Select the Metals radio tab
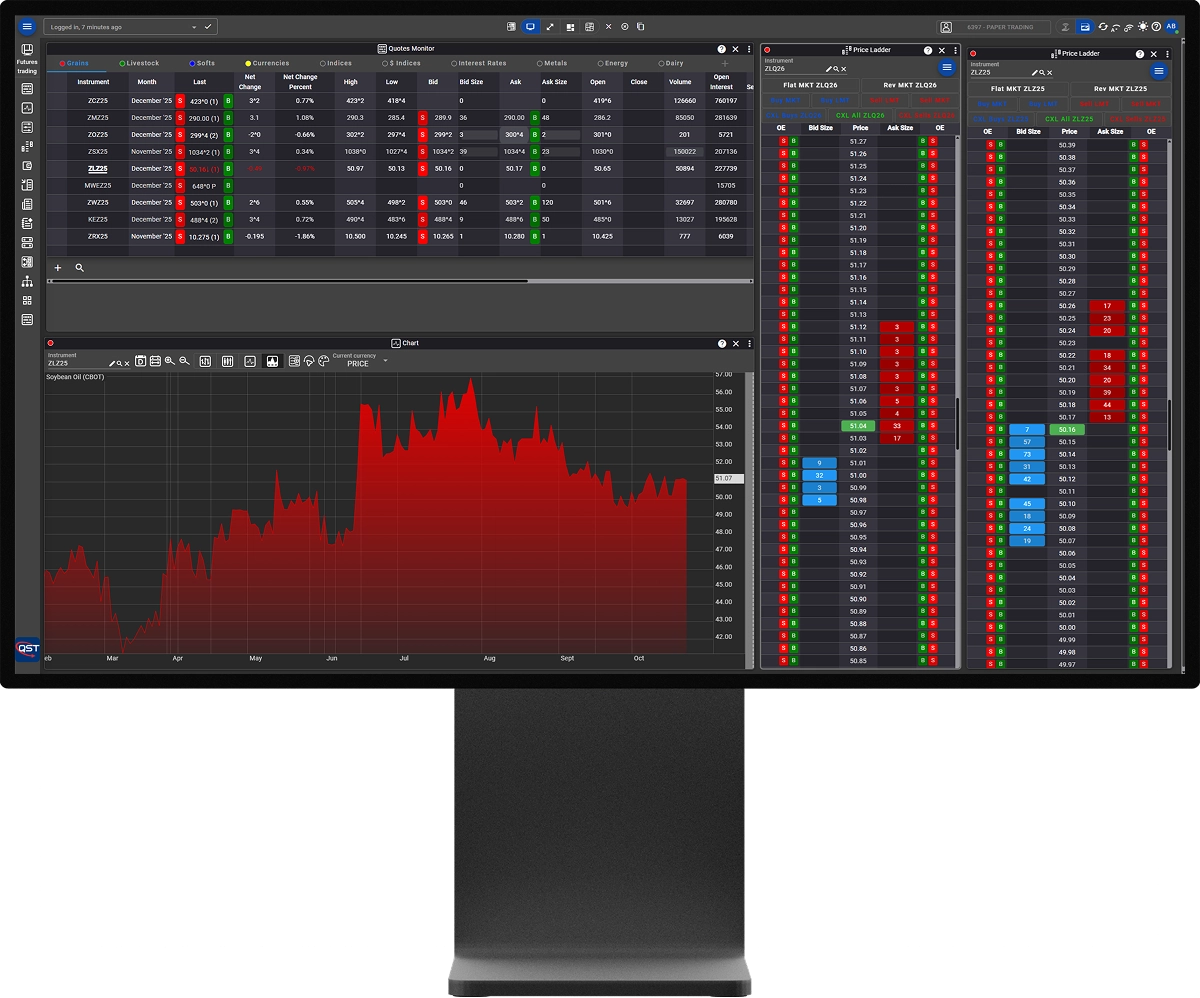 551,63
